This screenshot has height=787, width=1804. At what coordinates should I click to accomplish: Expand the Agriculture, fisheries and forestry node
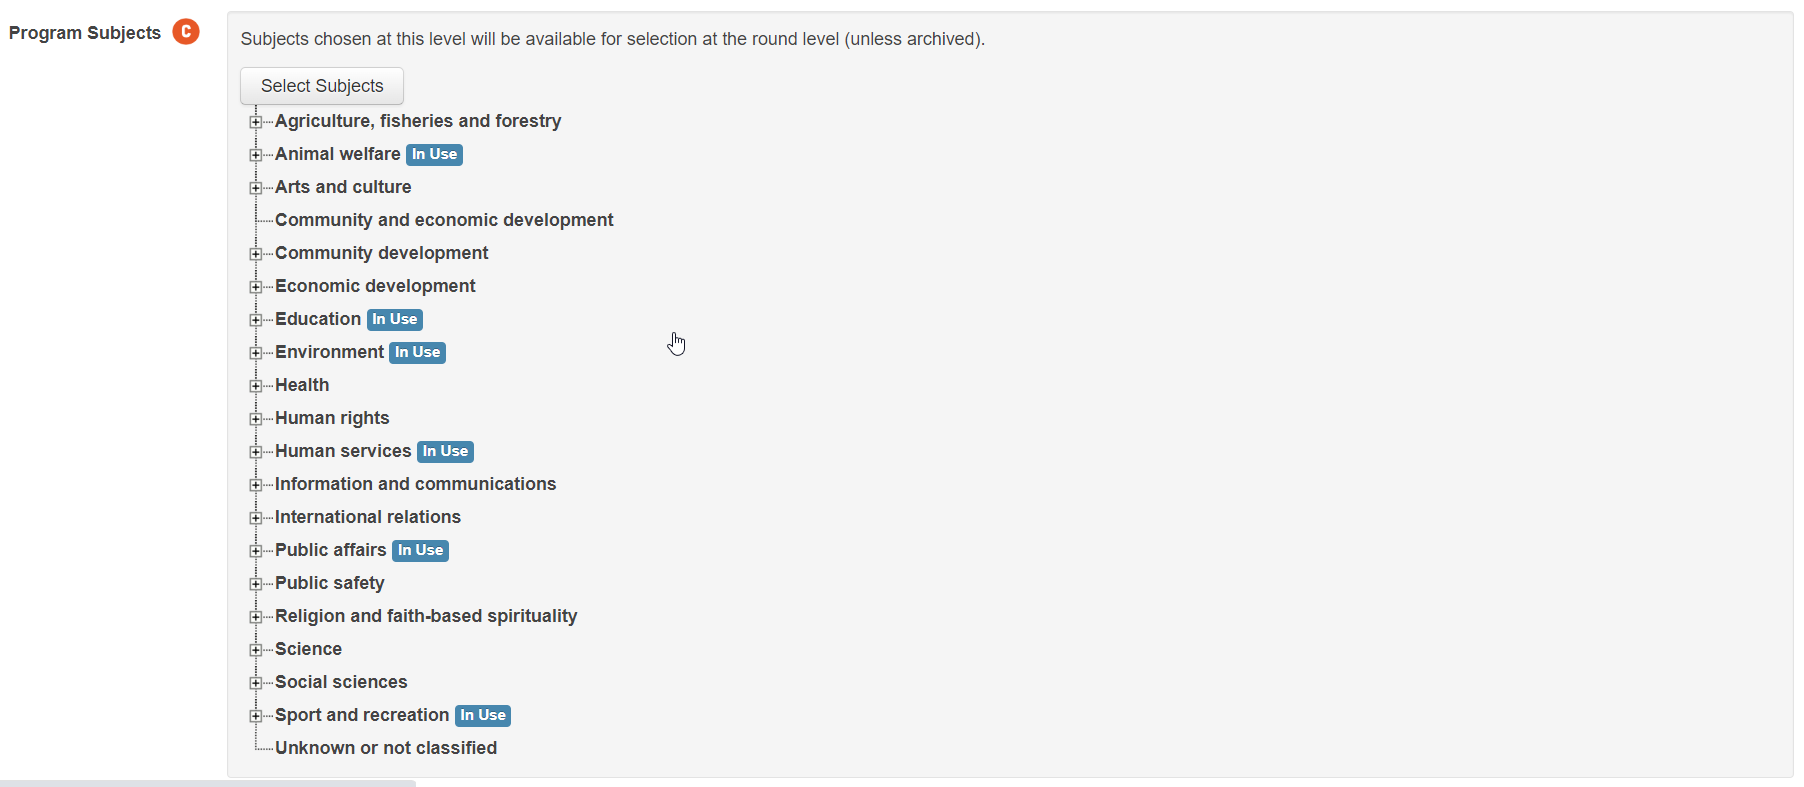click(256, 122)
